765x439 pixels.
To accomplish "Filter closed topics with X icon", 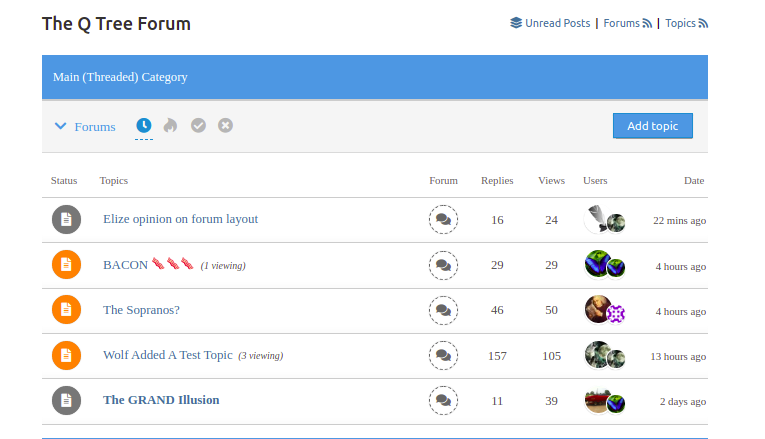I will (x=225, y=125).
